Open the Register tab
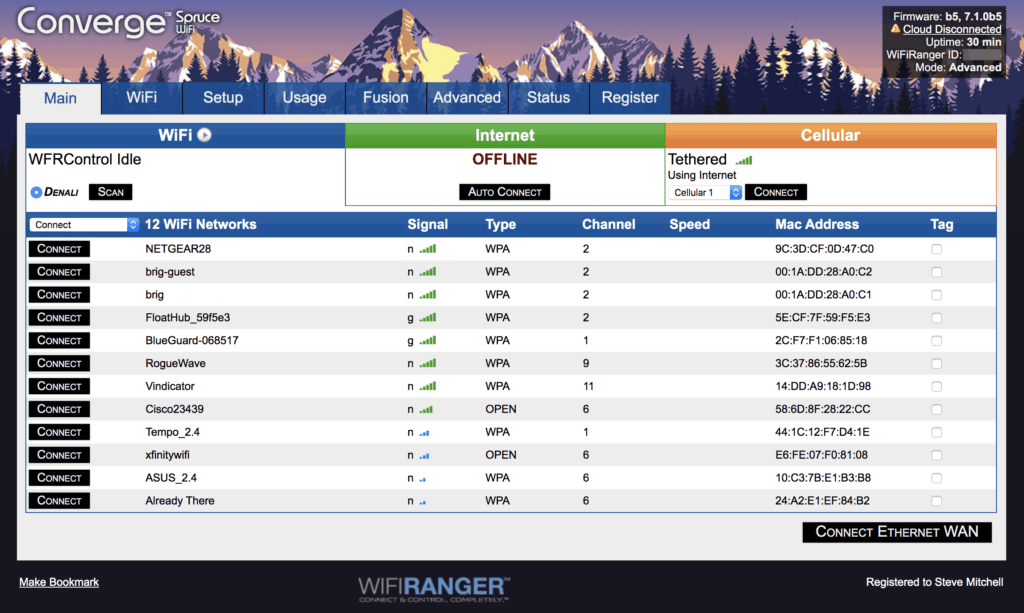Viewport: 1024px width, 613px height. point(630,98)
